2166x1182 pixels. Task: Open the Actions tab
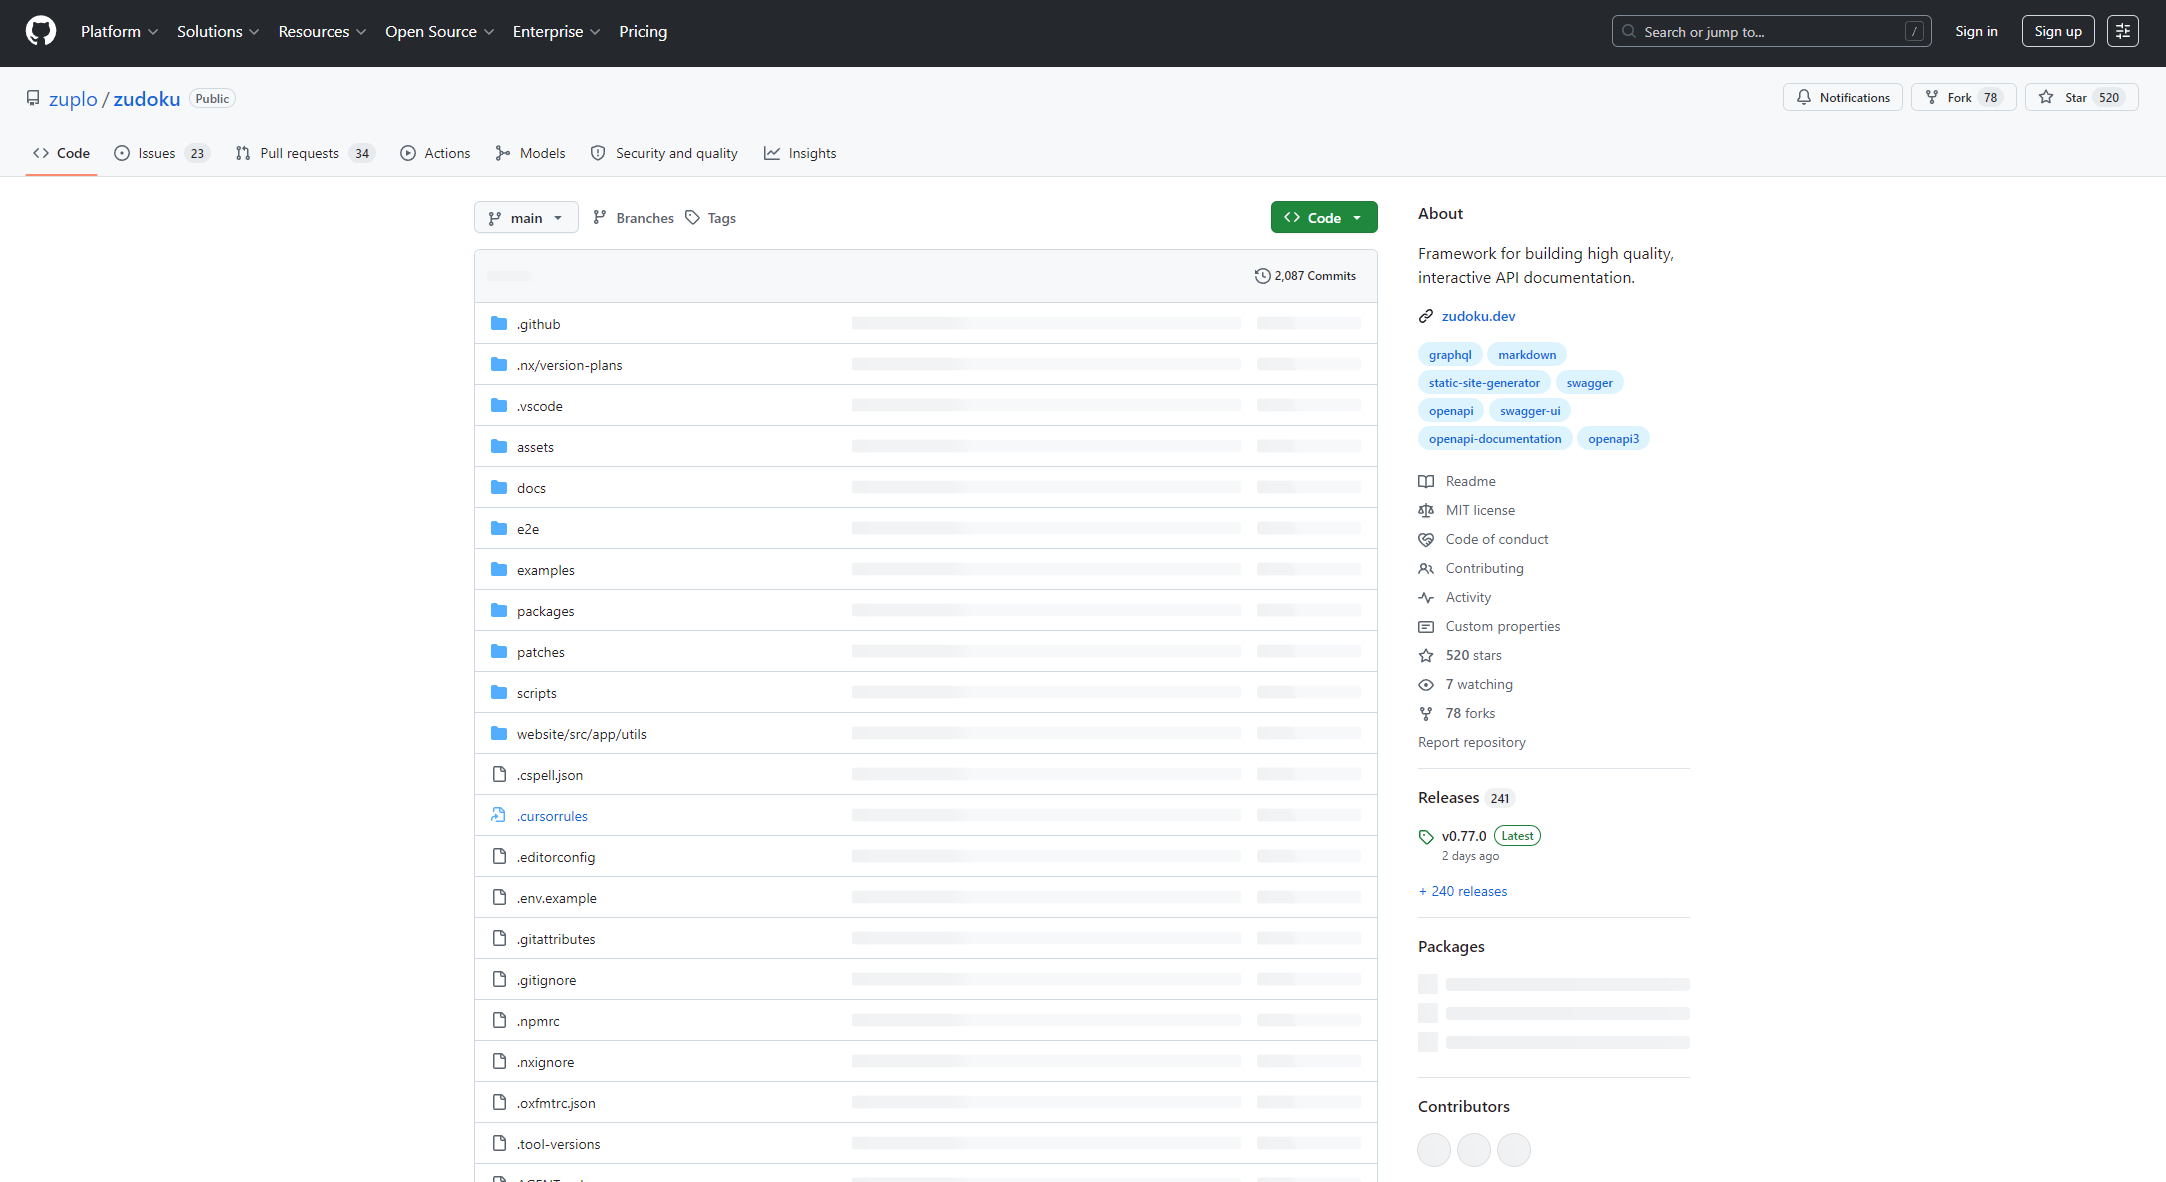tap(435, 153)
